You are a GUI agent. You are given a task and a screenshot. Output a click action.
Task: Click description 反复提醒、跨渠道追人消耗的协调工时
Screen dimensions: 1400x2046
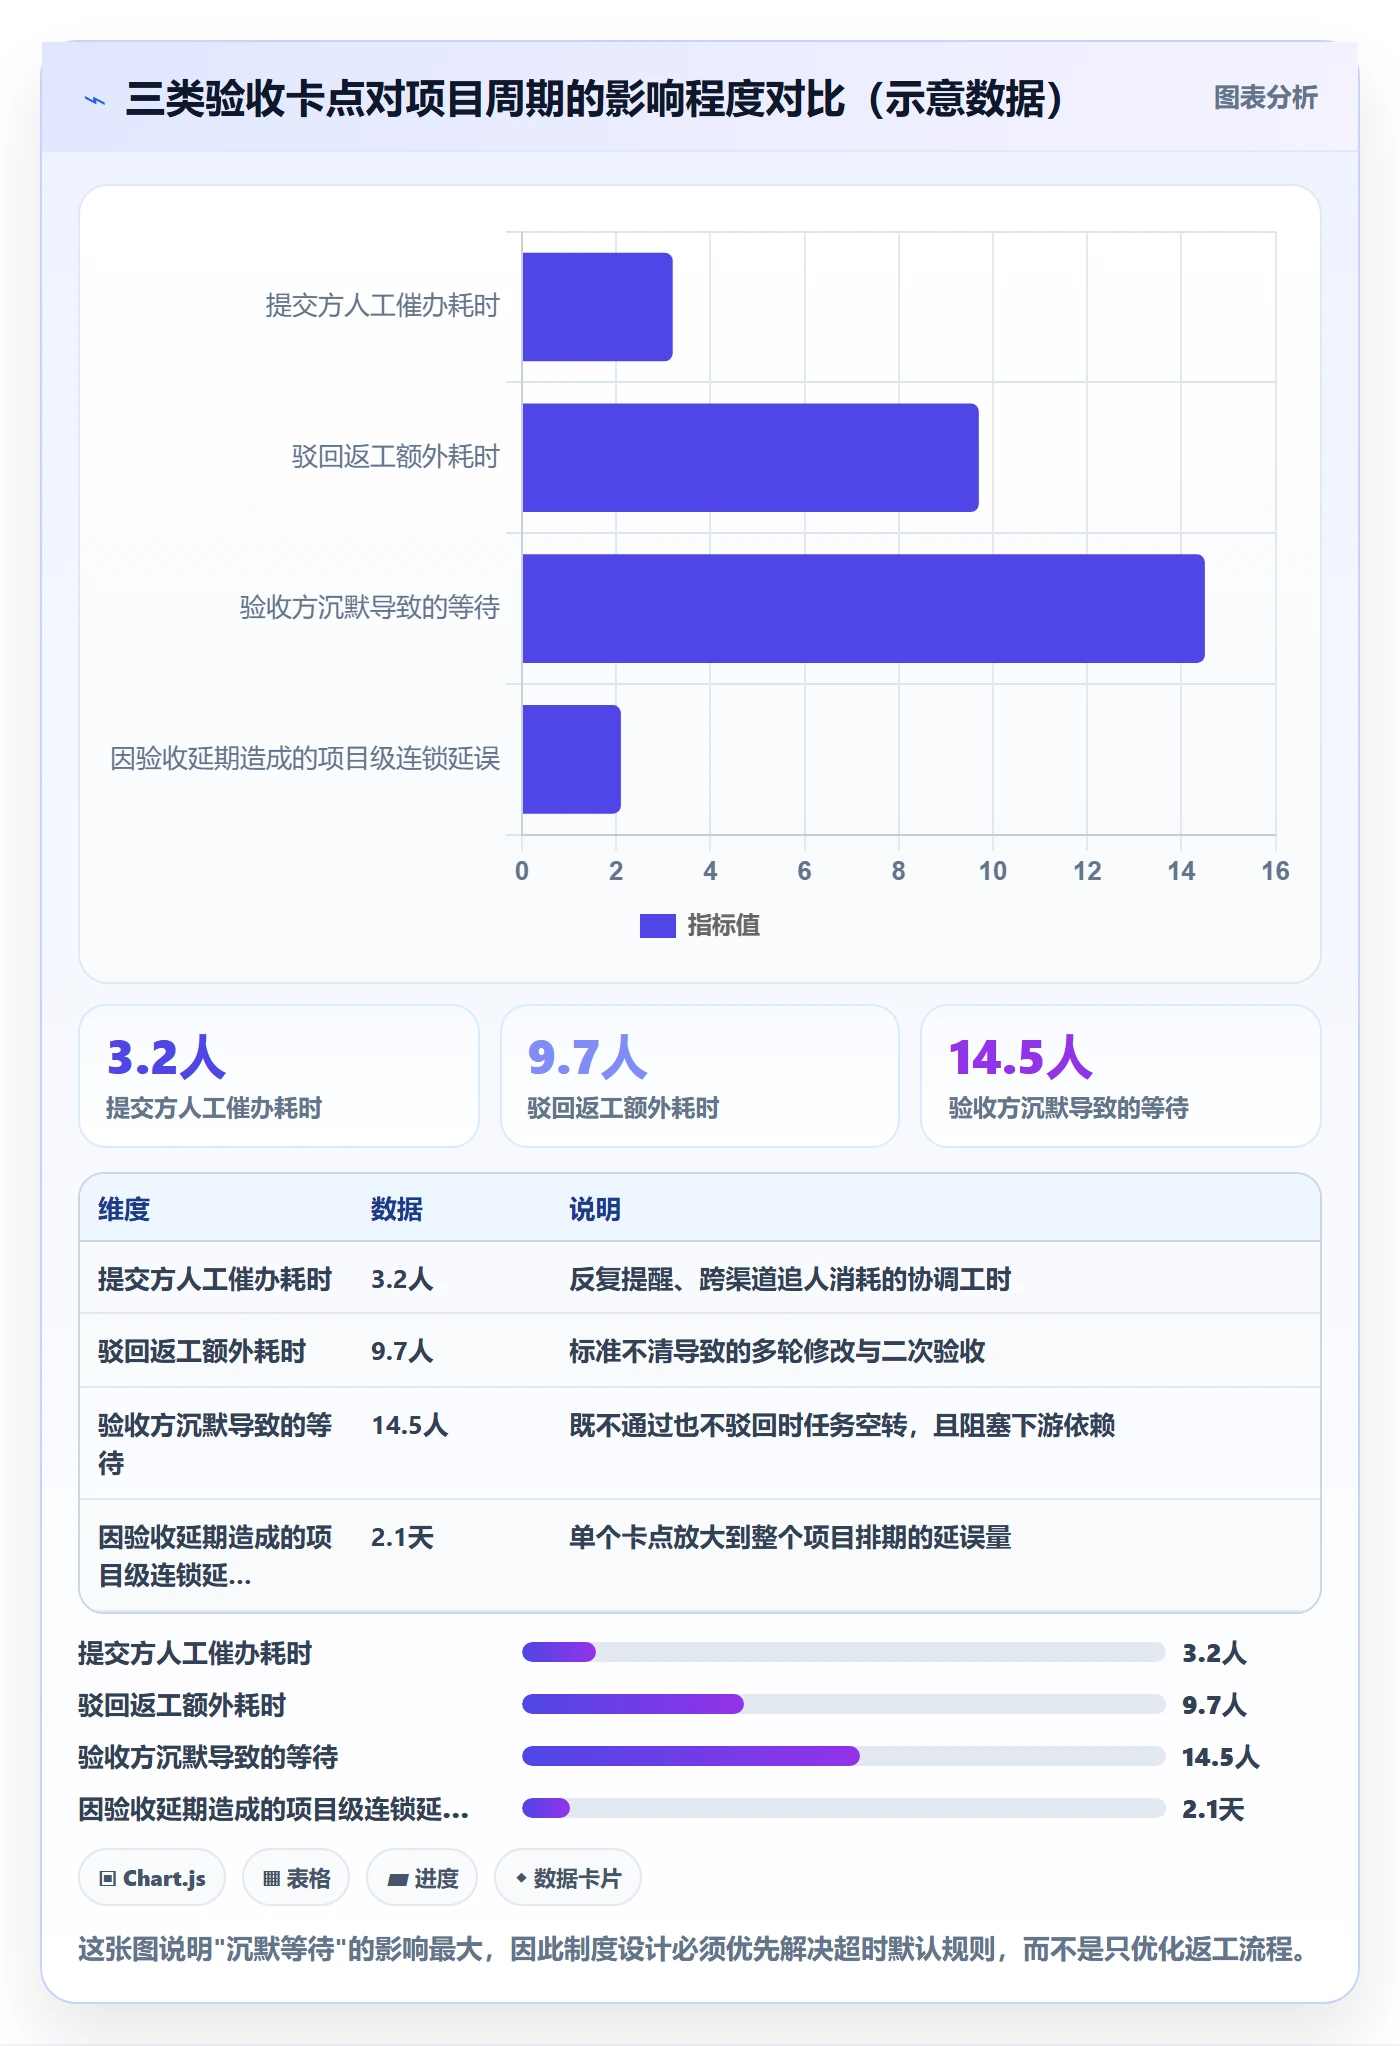coord(790,1279)
